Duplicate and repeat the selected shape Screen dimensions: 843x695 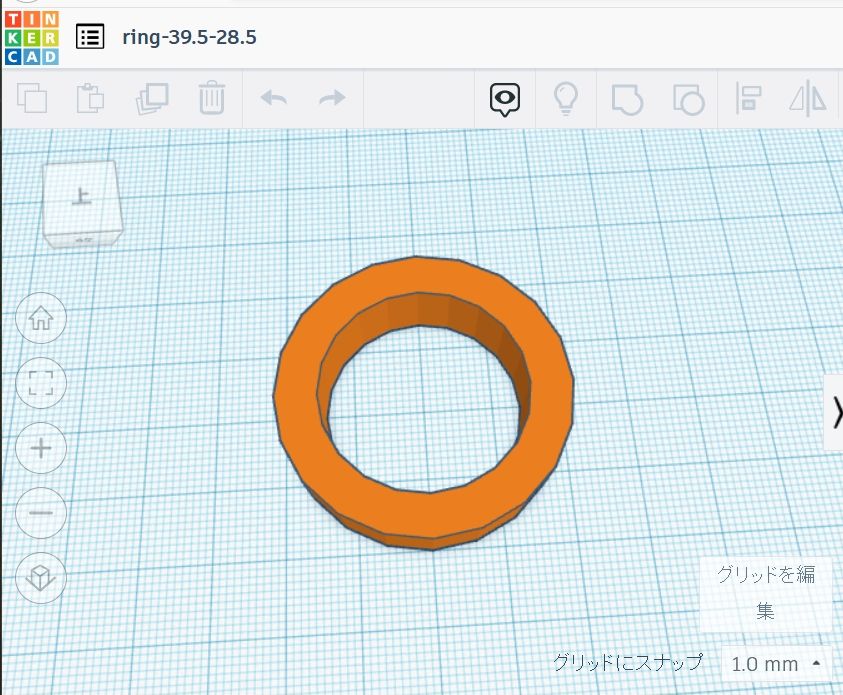pyautogui.click(x=152, y=98)
